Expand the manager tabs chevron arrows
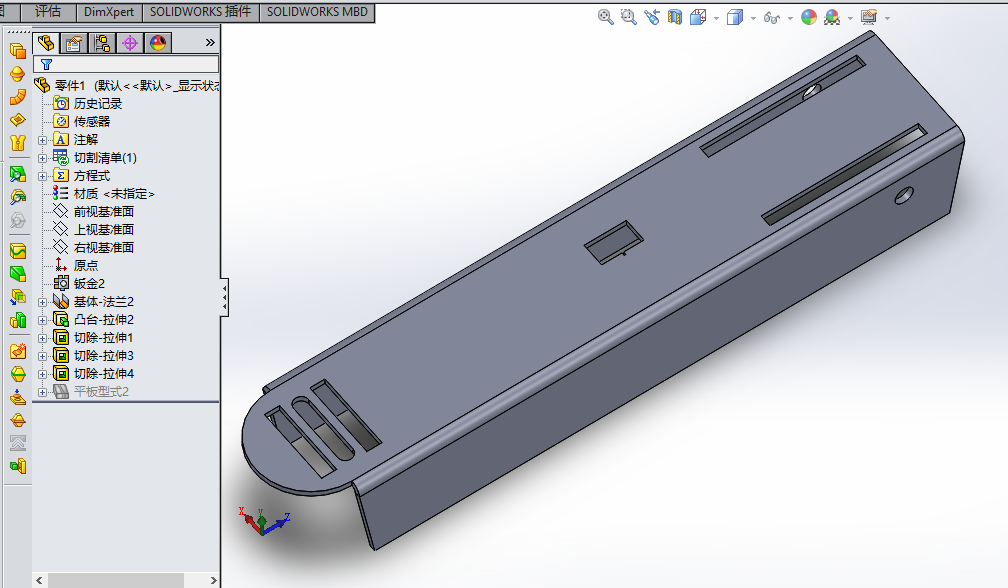Viewport: 1008px width, 588px height. tap(210, 42)
